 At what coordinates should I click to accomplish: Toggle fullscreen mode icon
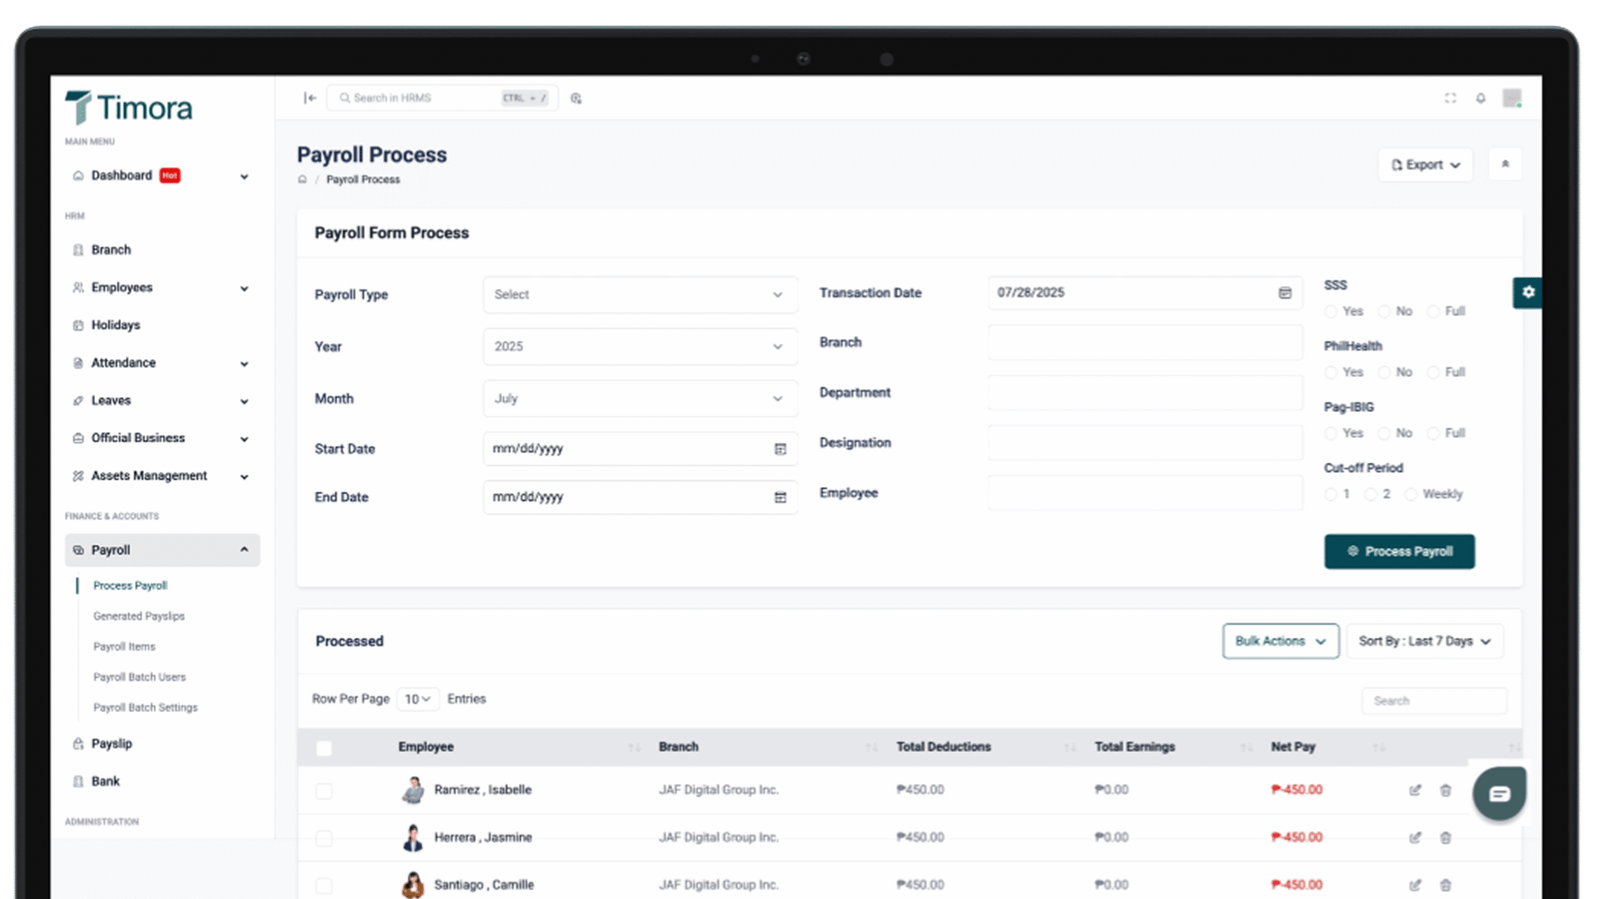1450,98
